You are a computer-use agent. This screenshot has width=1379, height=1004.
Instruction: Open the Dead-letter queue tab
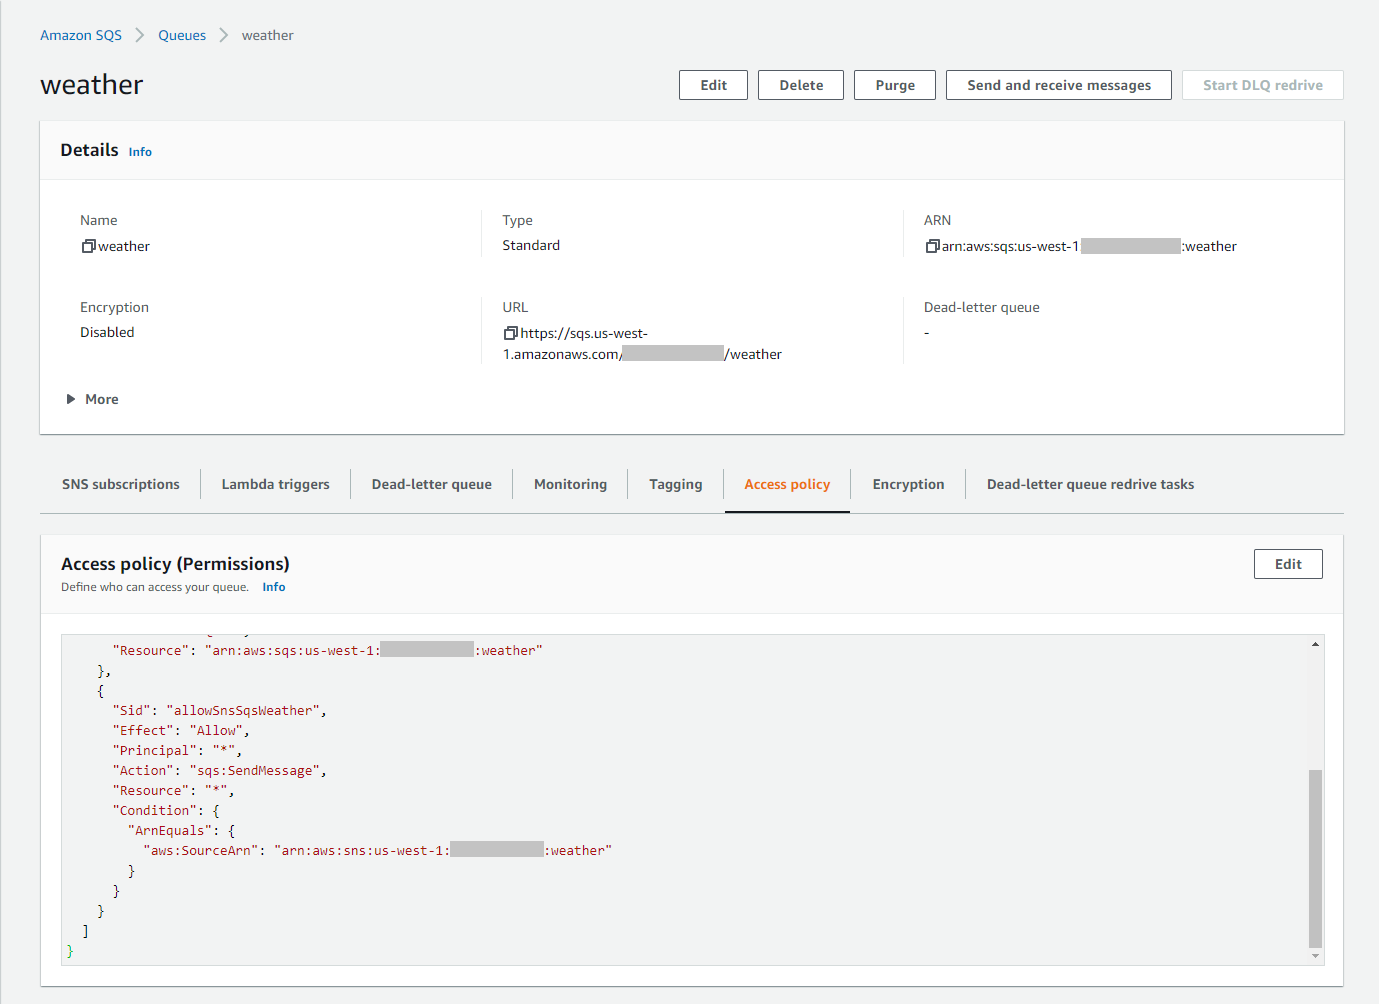(432, 484)
